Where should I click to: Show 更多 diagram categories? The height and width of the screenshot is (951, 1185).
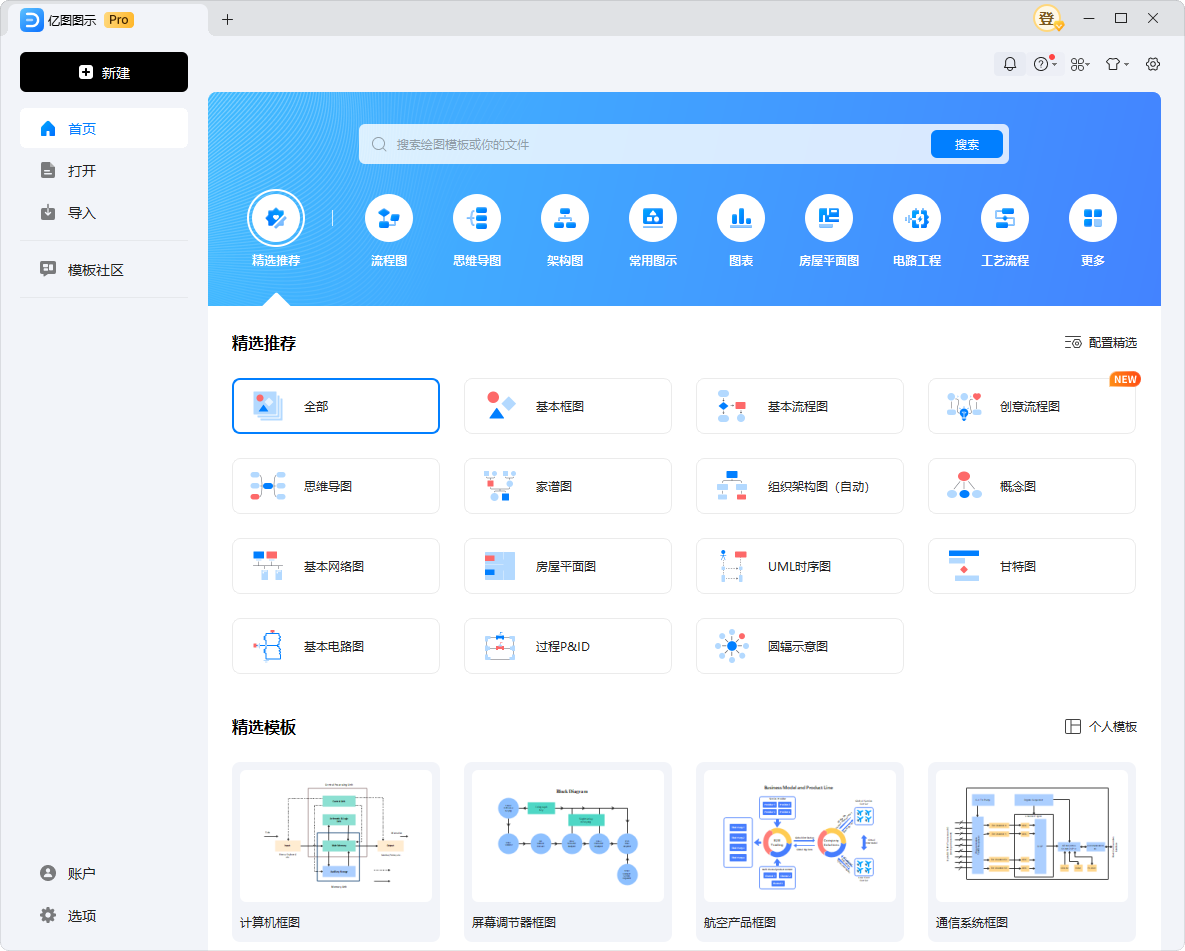1093,218
